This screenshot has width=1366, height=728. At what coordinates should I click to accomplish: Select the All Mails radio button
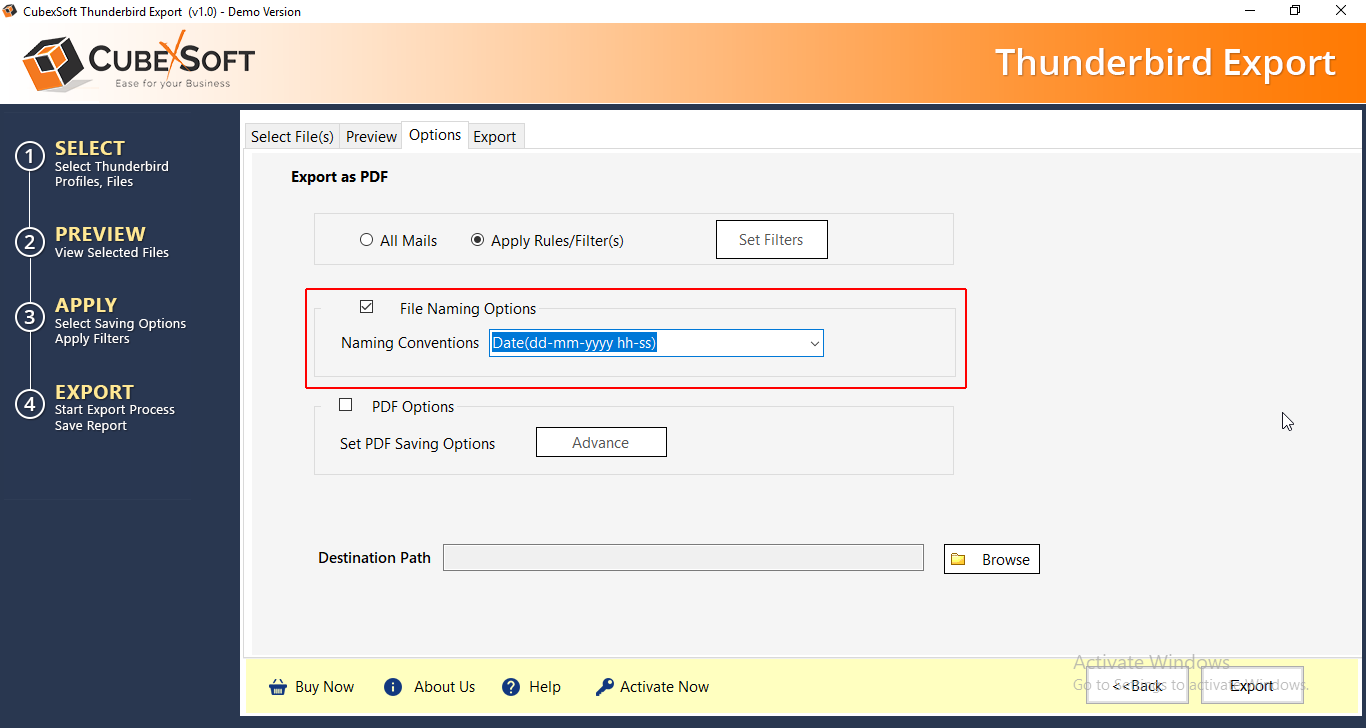(367, 240)
